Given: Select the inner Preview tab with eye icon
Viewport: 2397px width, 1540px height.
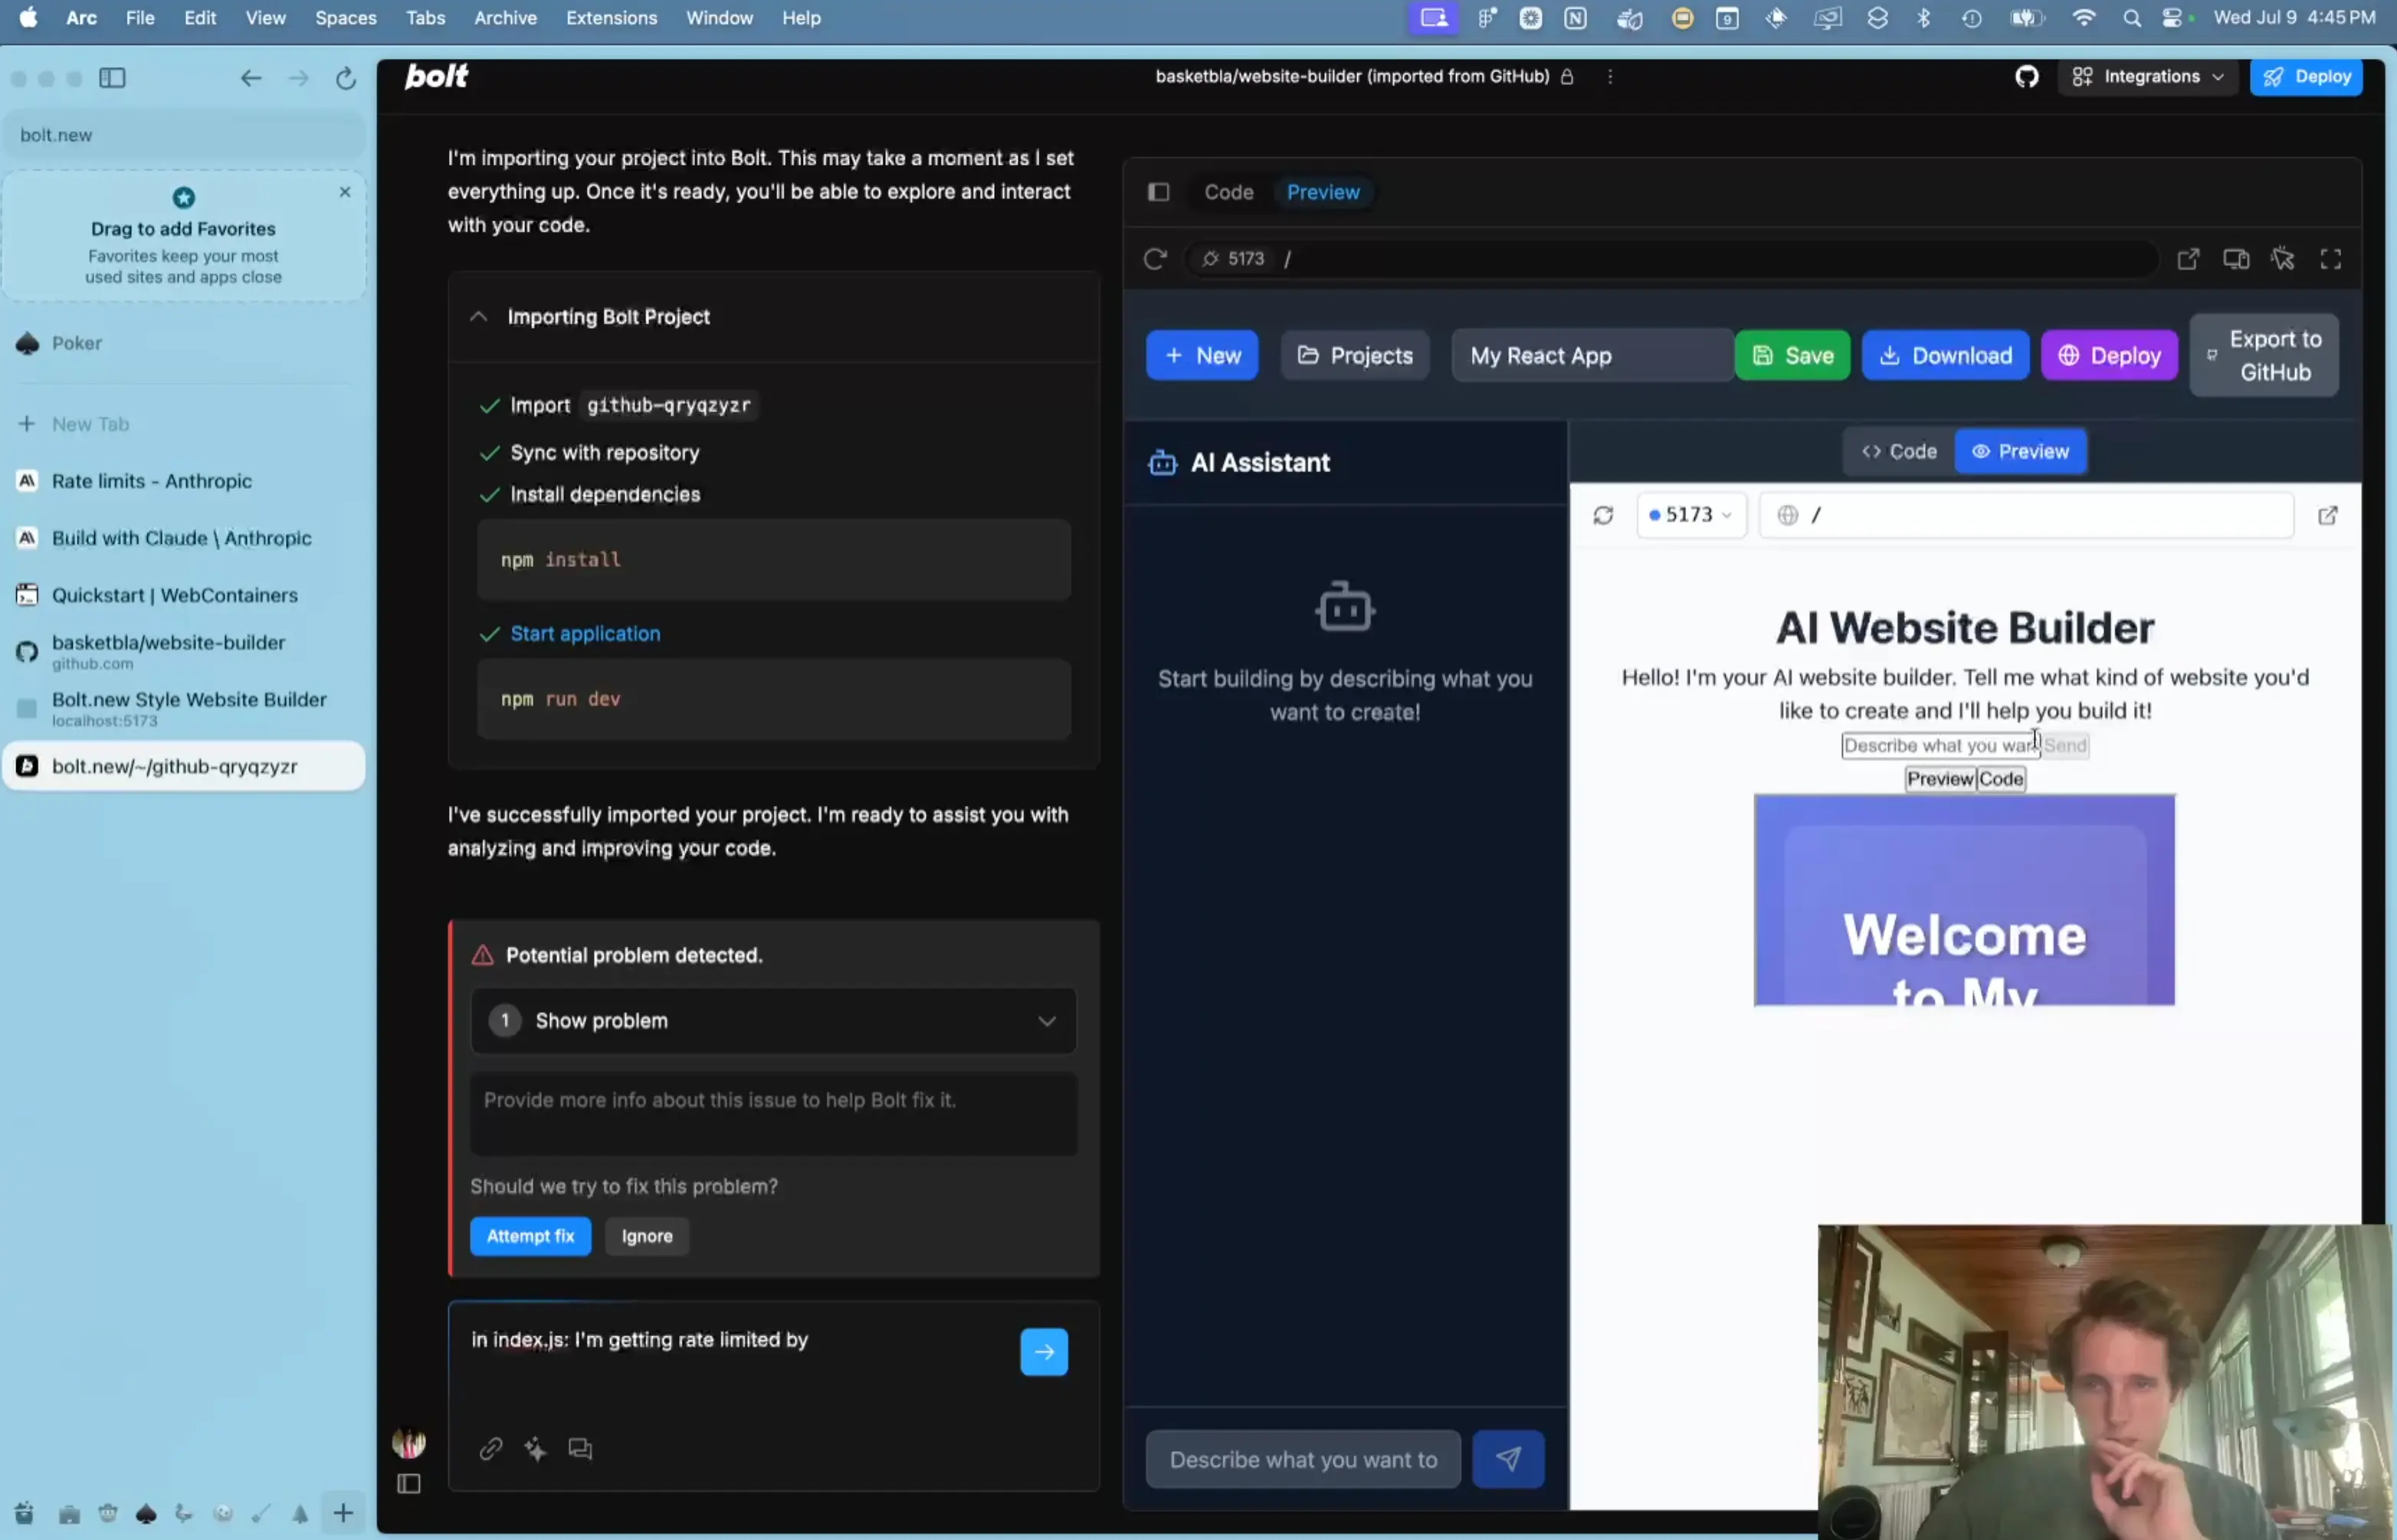Looking at the screenshot, I should 2020,451.
